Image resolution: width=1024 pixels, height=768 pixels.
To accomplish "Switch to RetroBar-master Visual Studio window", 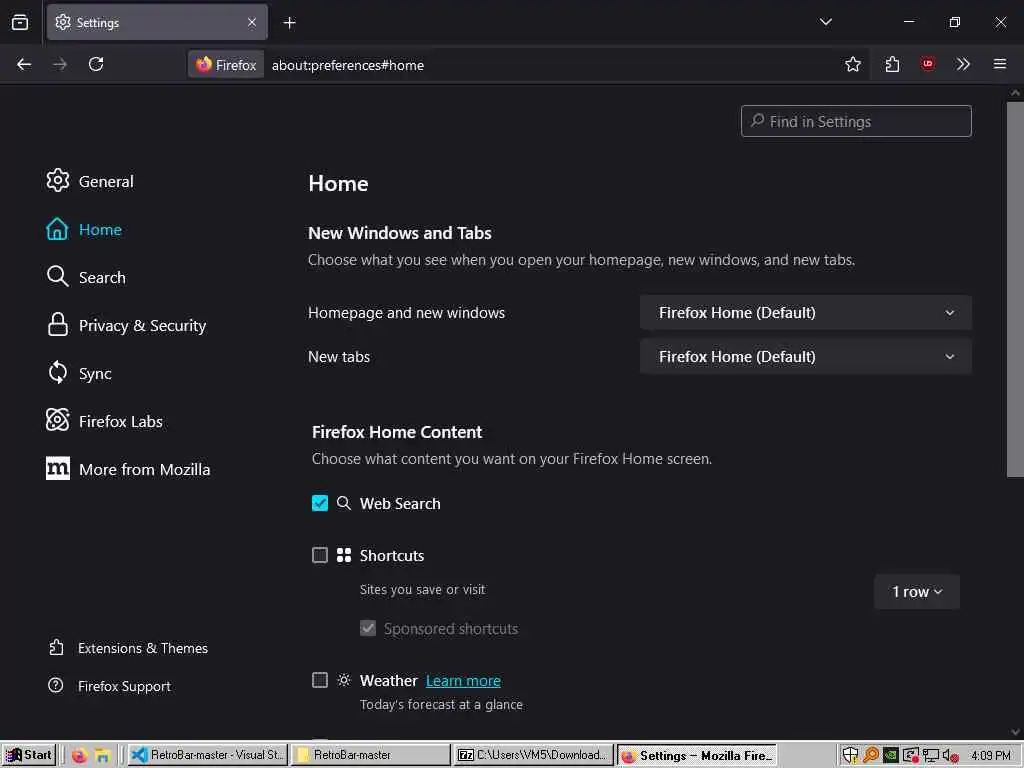I will [x=207, y=755].
